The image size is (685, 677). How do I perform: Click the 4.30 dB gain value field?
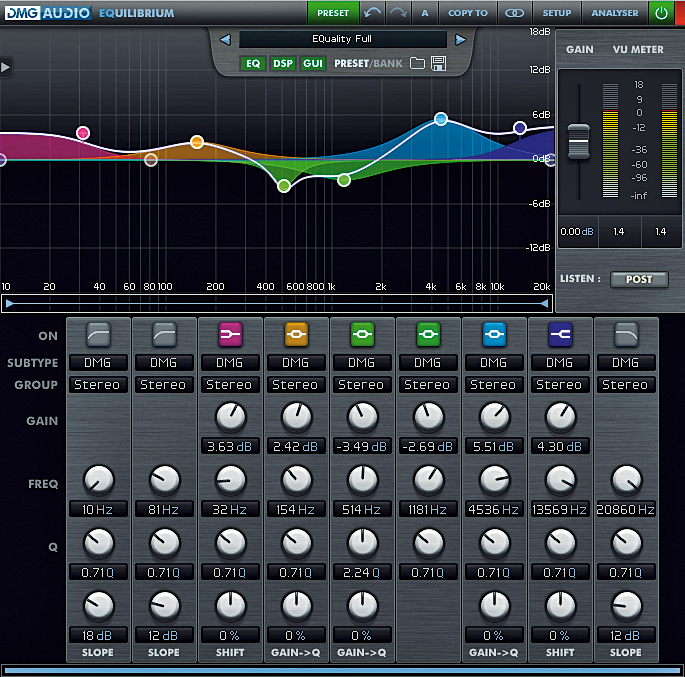tap(560, 446)
